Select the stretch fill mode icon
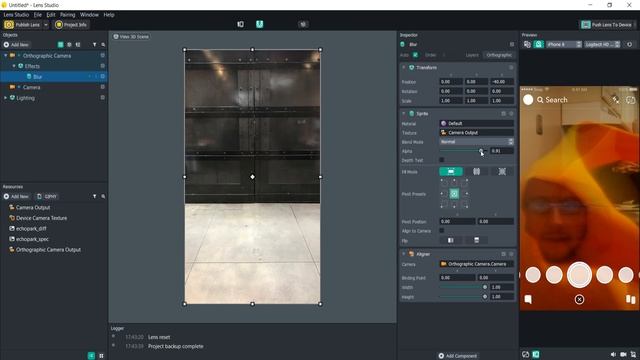This screenshot has height=360, width=640. click(451, 171)
